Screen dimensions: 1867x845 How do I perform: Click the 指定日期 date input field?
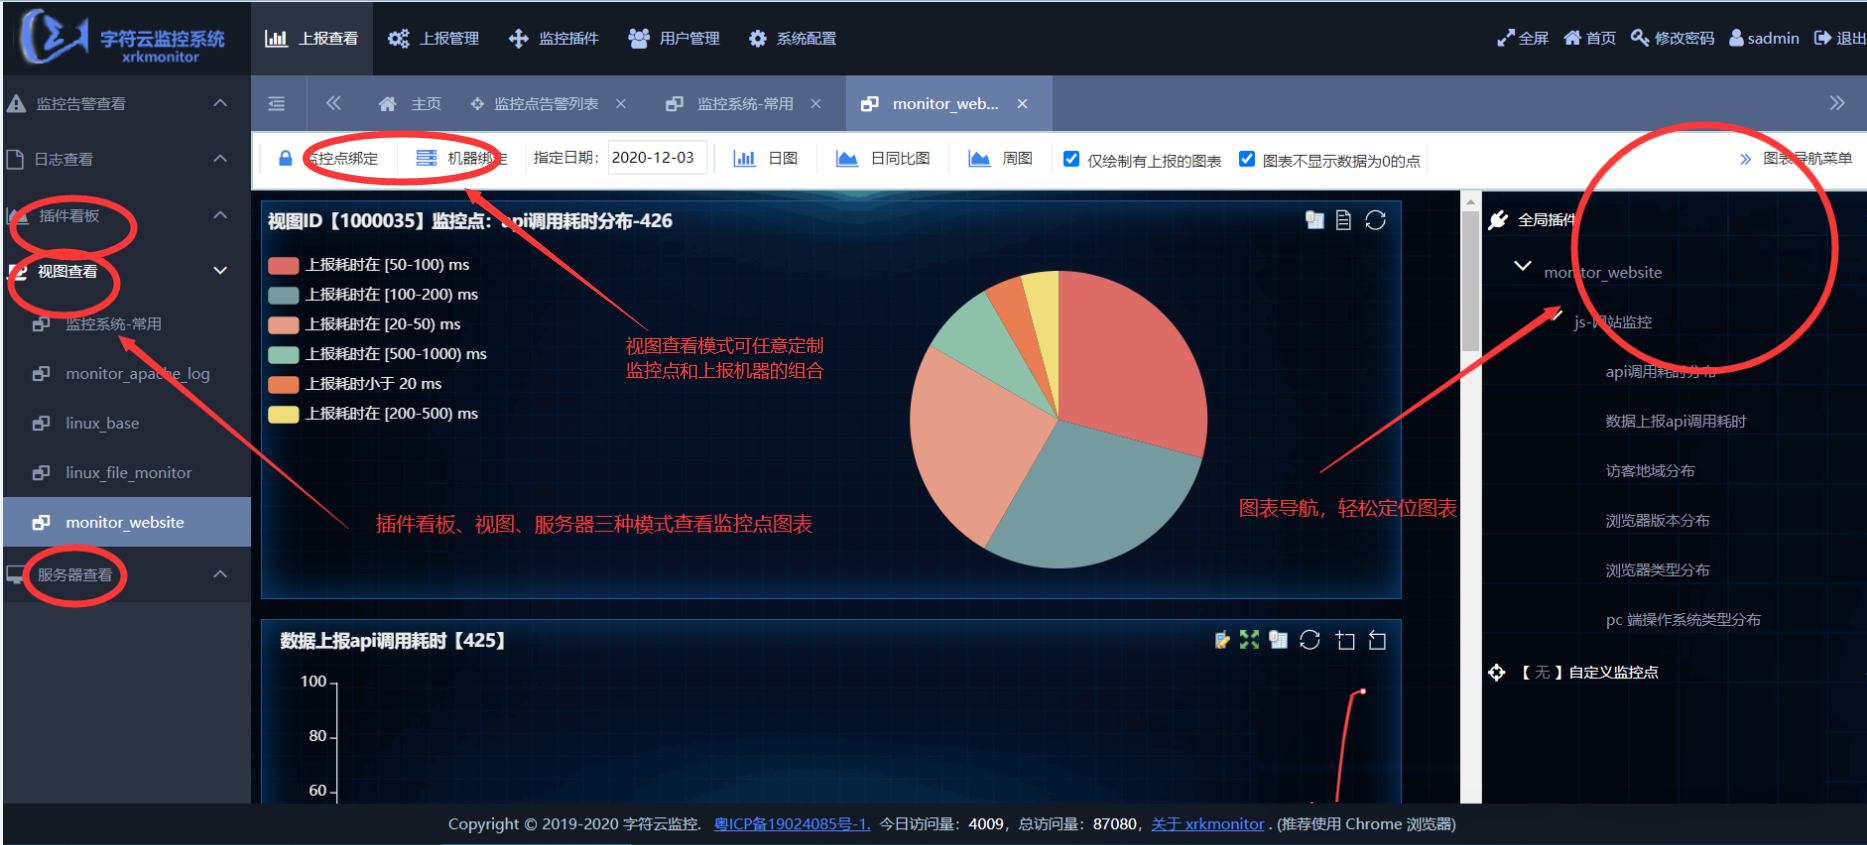[x=656, y=158]
